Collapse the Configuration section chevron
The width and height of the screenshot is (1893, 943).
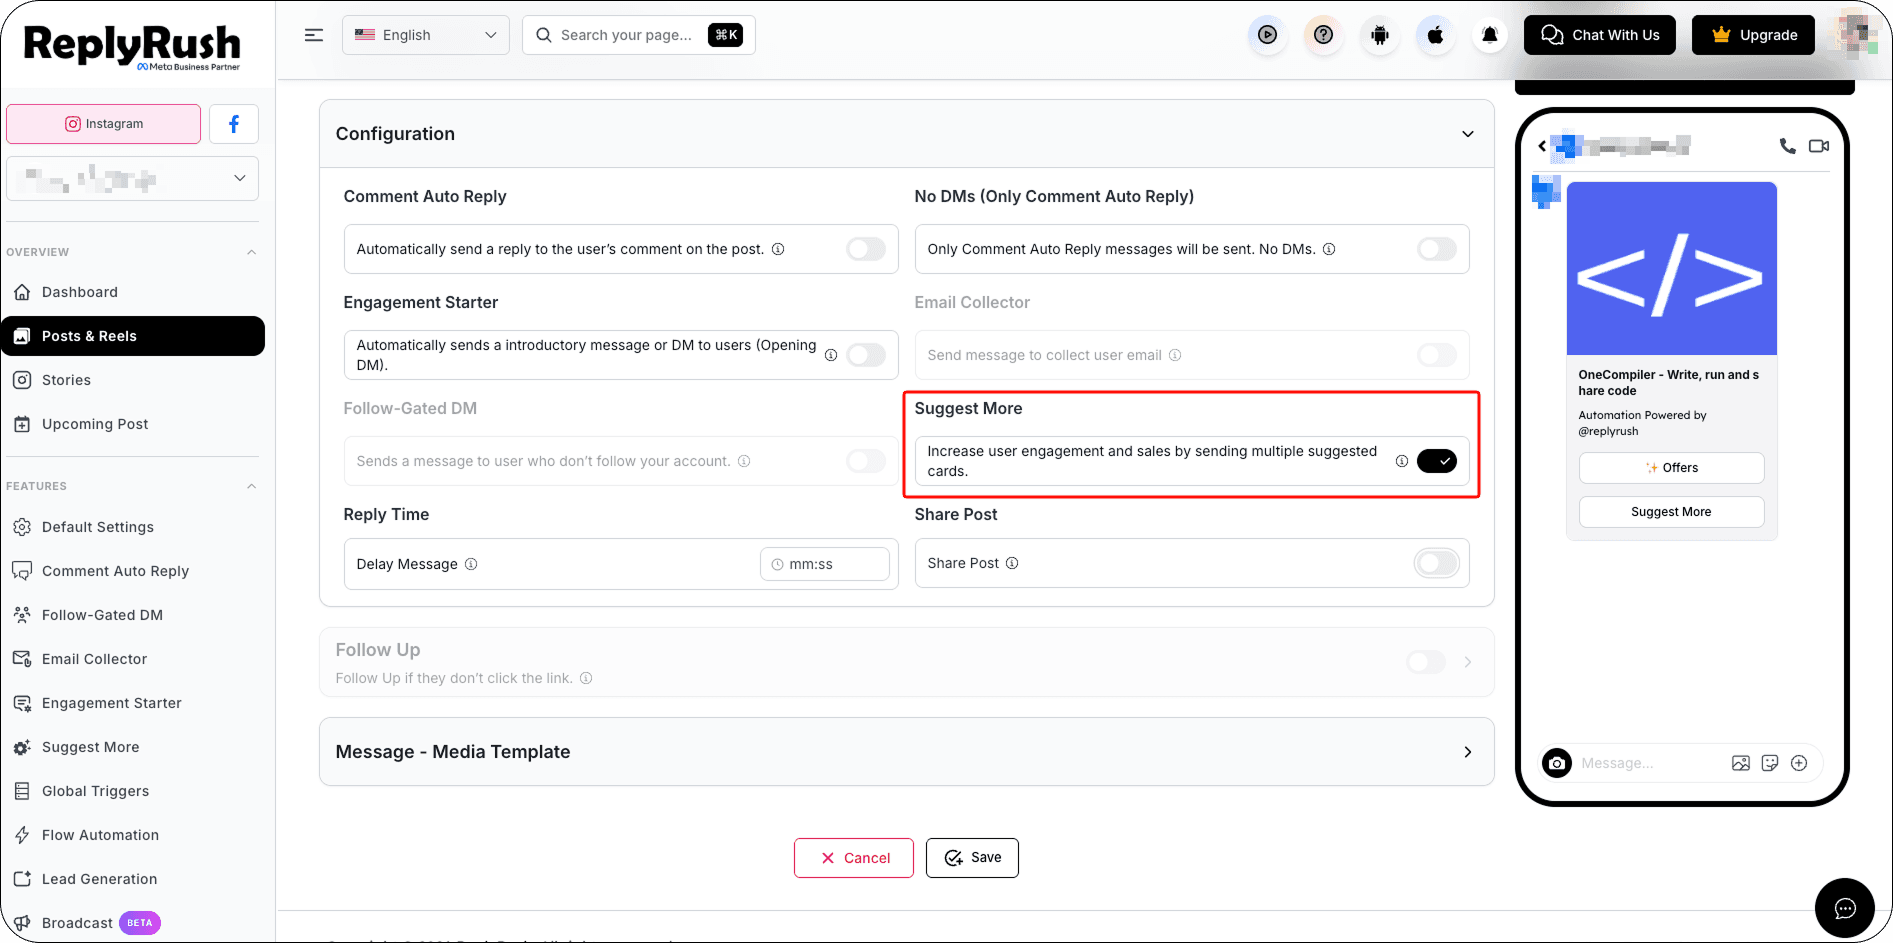point(1468,134)
